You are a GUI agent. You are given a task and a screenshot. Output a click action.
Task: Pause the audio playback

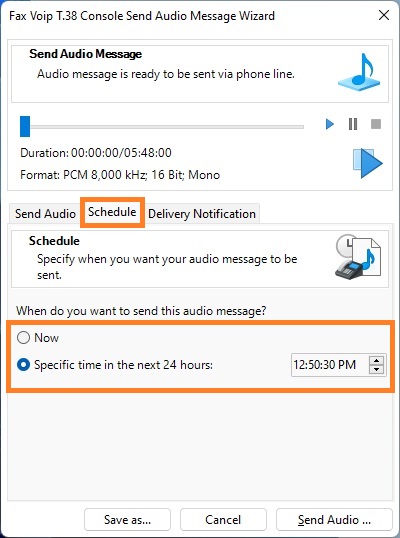(x=353, y=124)
